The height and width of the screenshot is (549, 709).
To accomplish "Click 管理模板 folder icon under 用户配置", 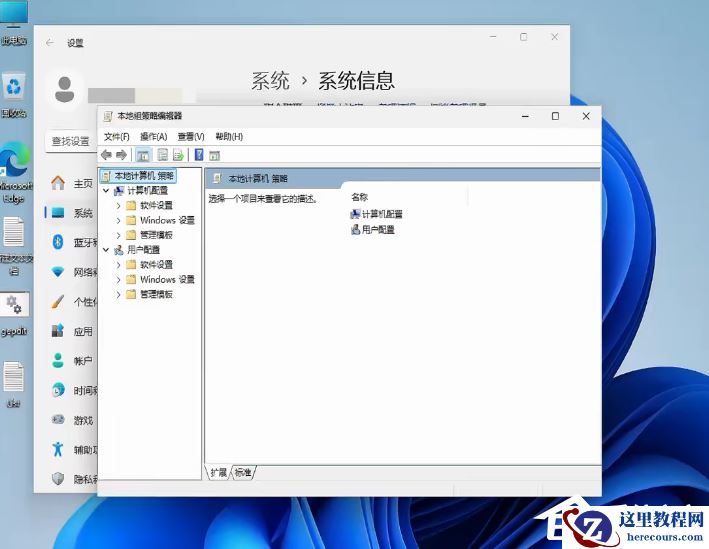I will point(131,294).
